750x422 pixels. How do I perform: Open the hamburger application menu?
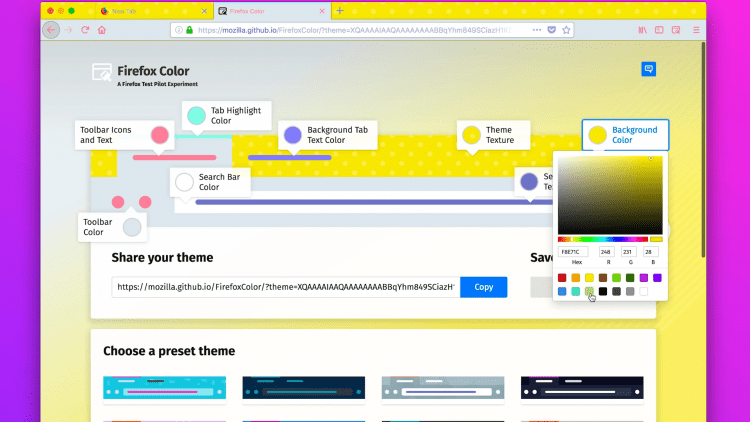pyautogui.click(x=696, y=30)
